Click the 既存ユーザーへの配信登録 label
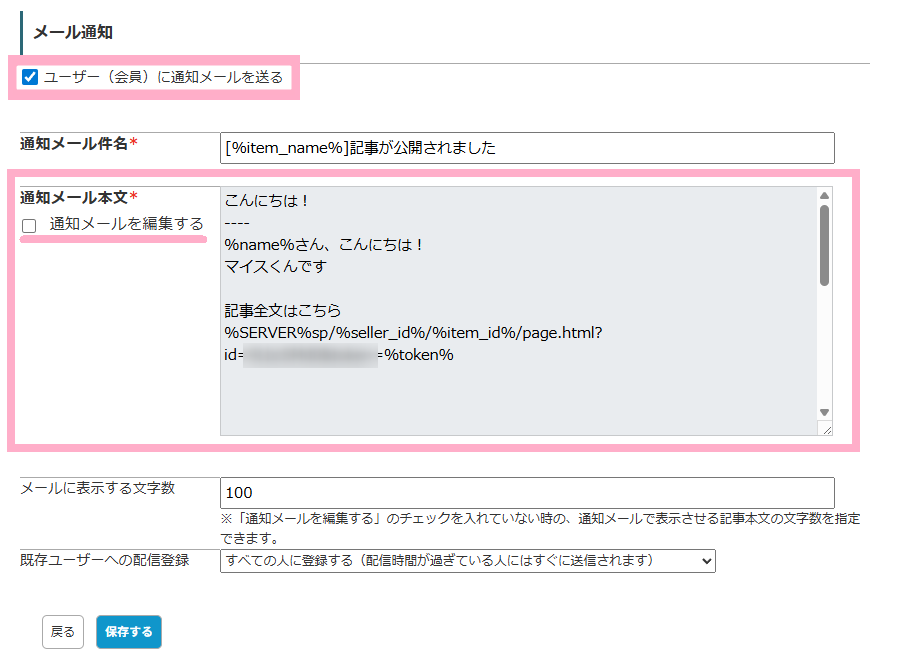The height and width of the screenshot is (671, 902). 105,559
